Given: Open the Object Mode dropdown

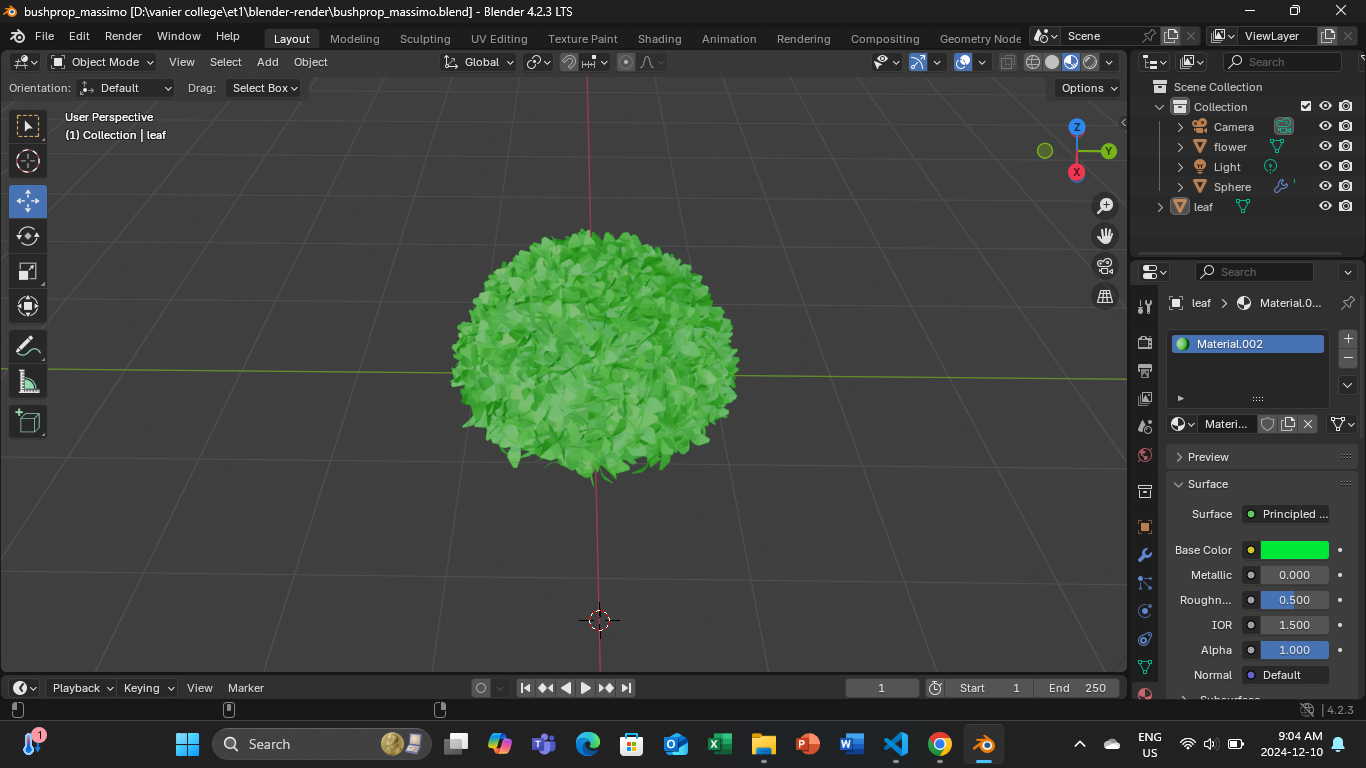Looking at the screenshot, I should coord(103,62).
